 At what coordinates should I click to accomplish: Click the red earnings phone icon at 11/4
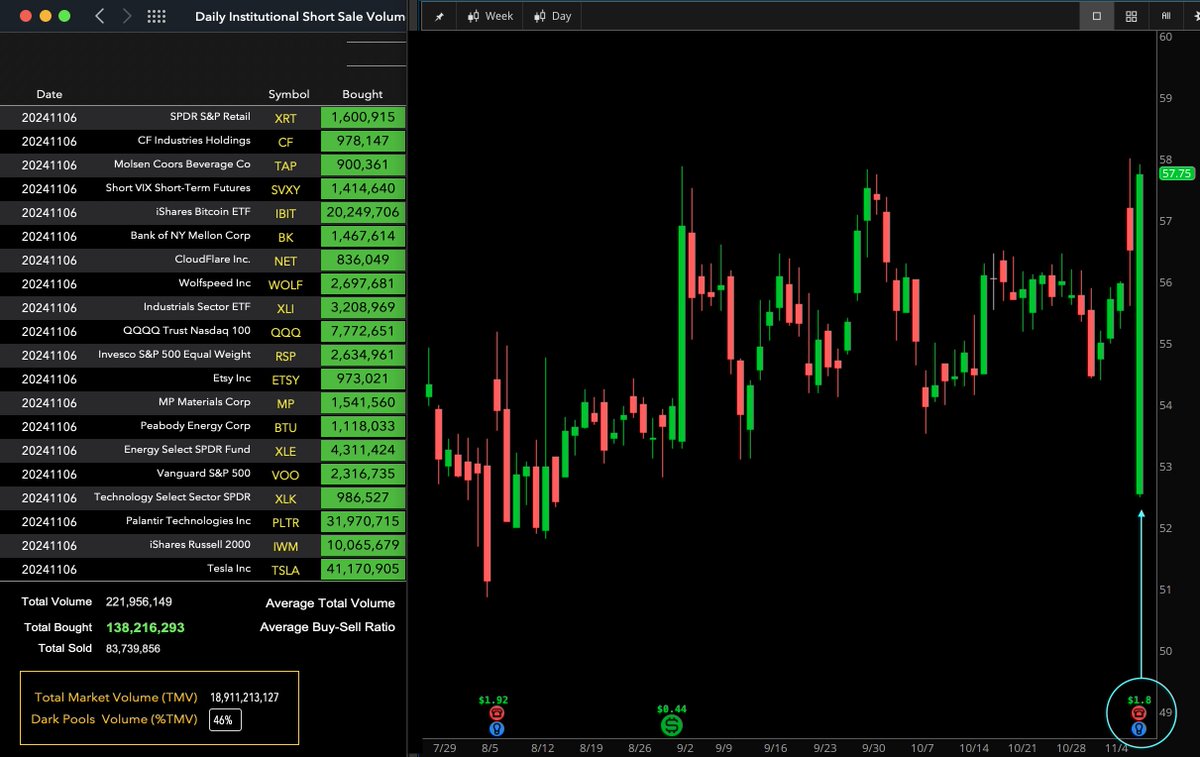(1138, 713)
